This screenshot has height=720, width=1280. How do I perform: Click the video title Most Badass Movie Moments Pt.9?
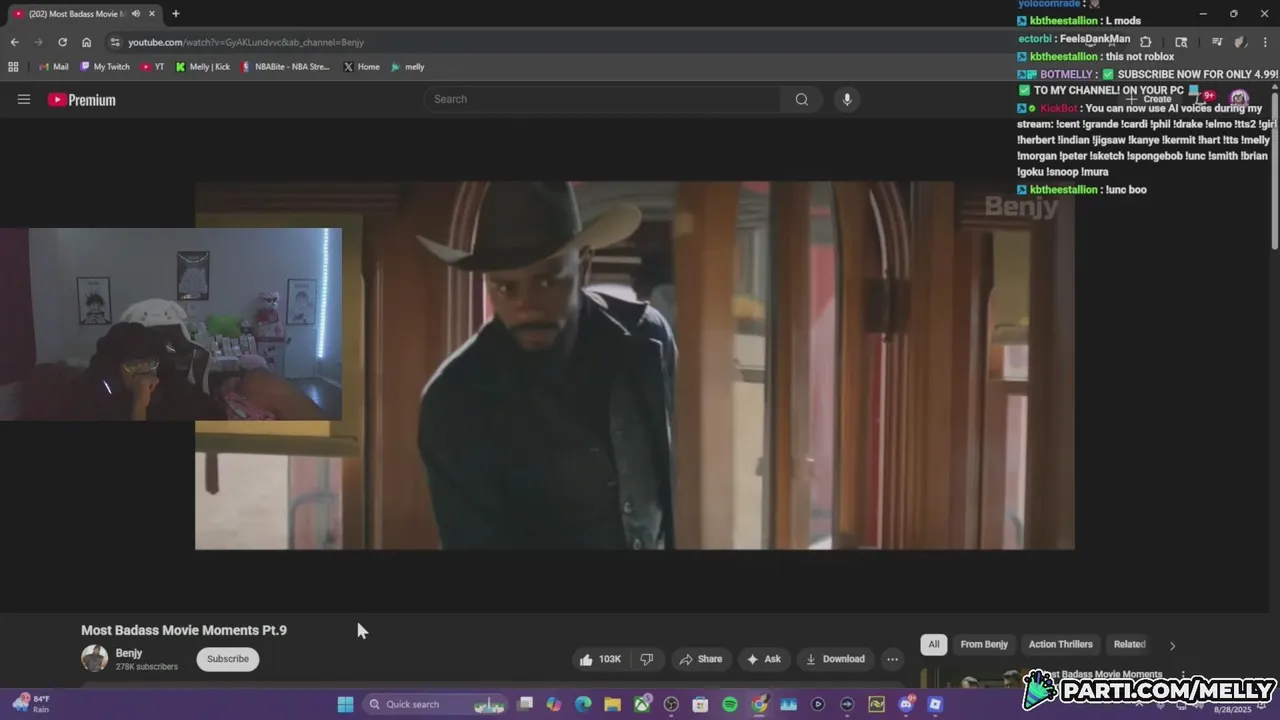pos(184,630)
